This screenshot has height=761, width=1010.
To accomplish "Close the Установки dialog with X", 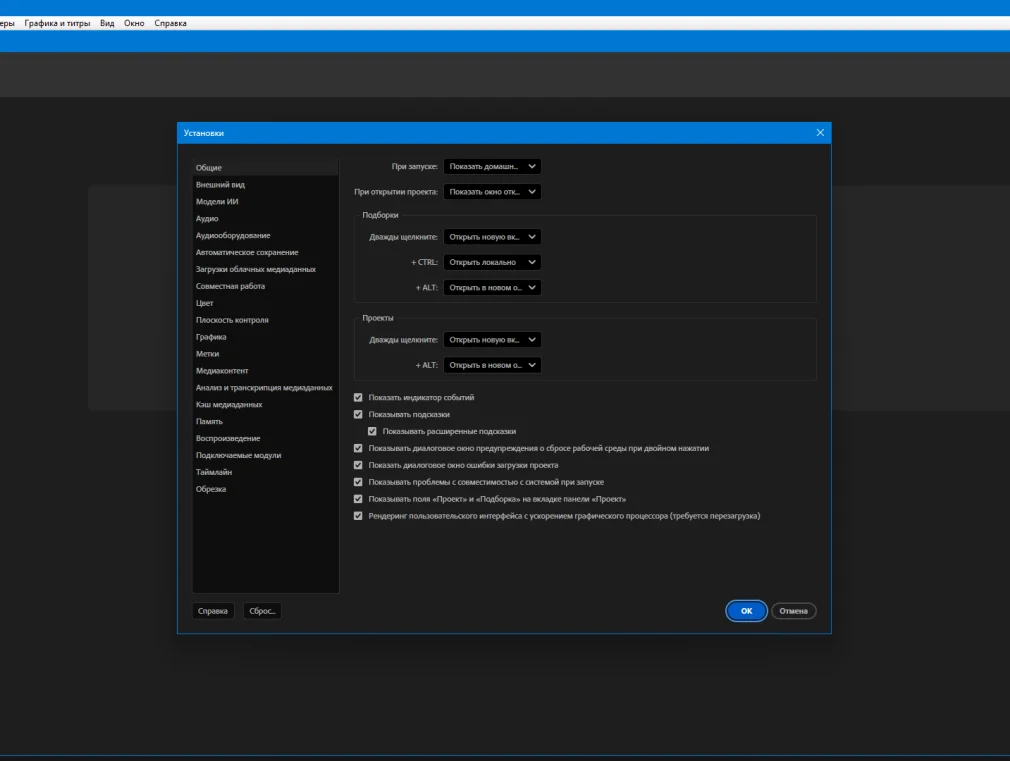I will point(820,133).
